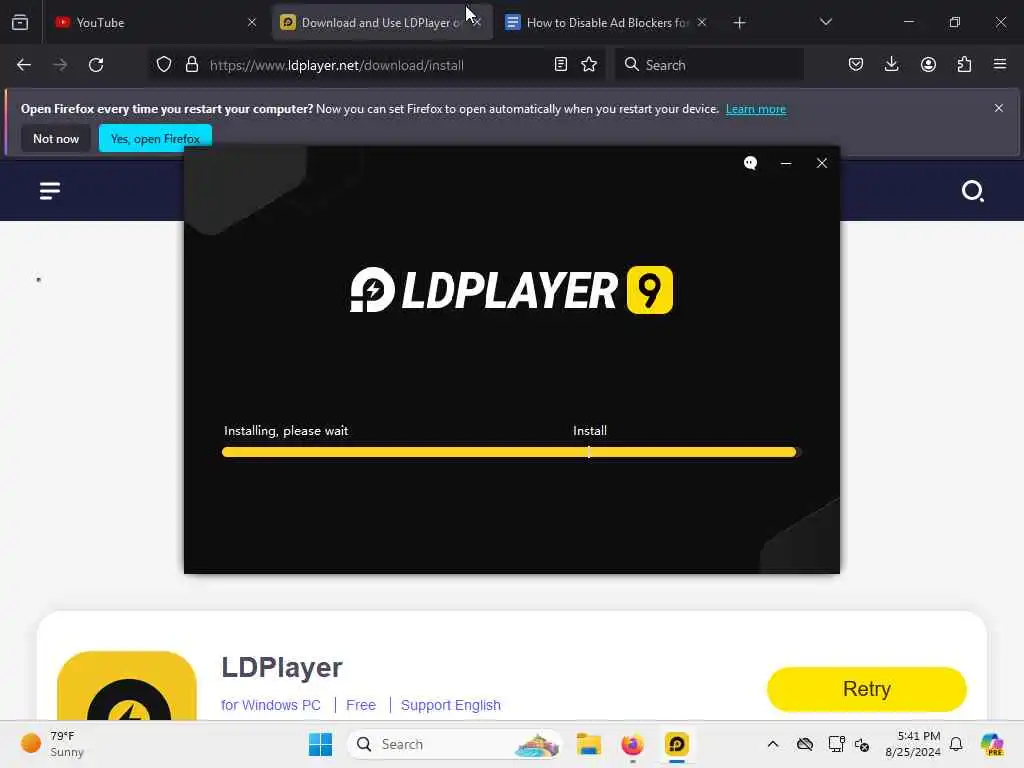Close the How to Disable Ad Blockers tab
The height and width of the screenshot is (768, 1024).
click(702, 22)
